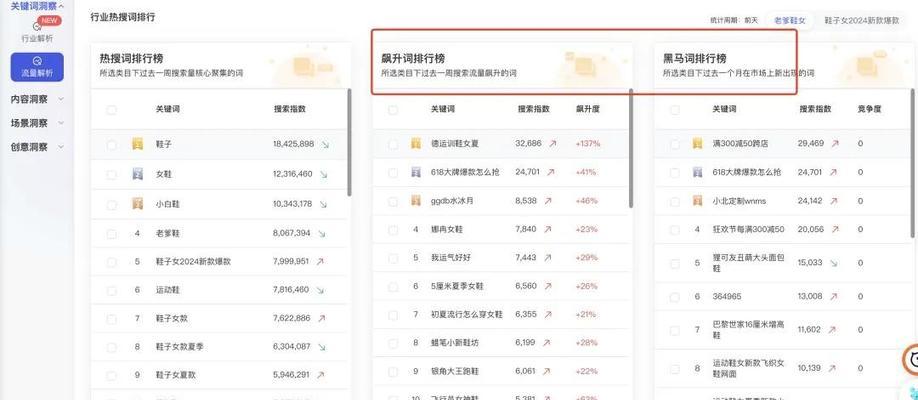The image size is (918, 400).
Task: Click up-trend arrow next to 6,199
Action: coord(547,343)
